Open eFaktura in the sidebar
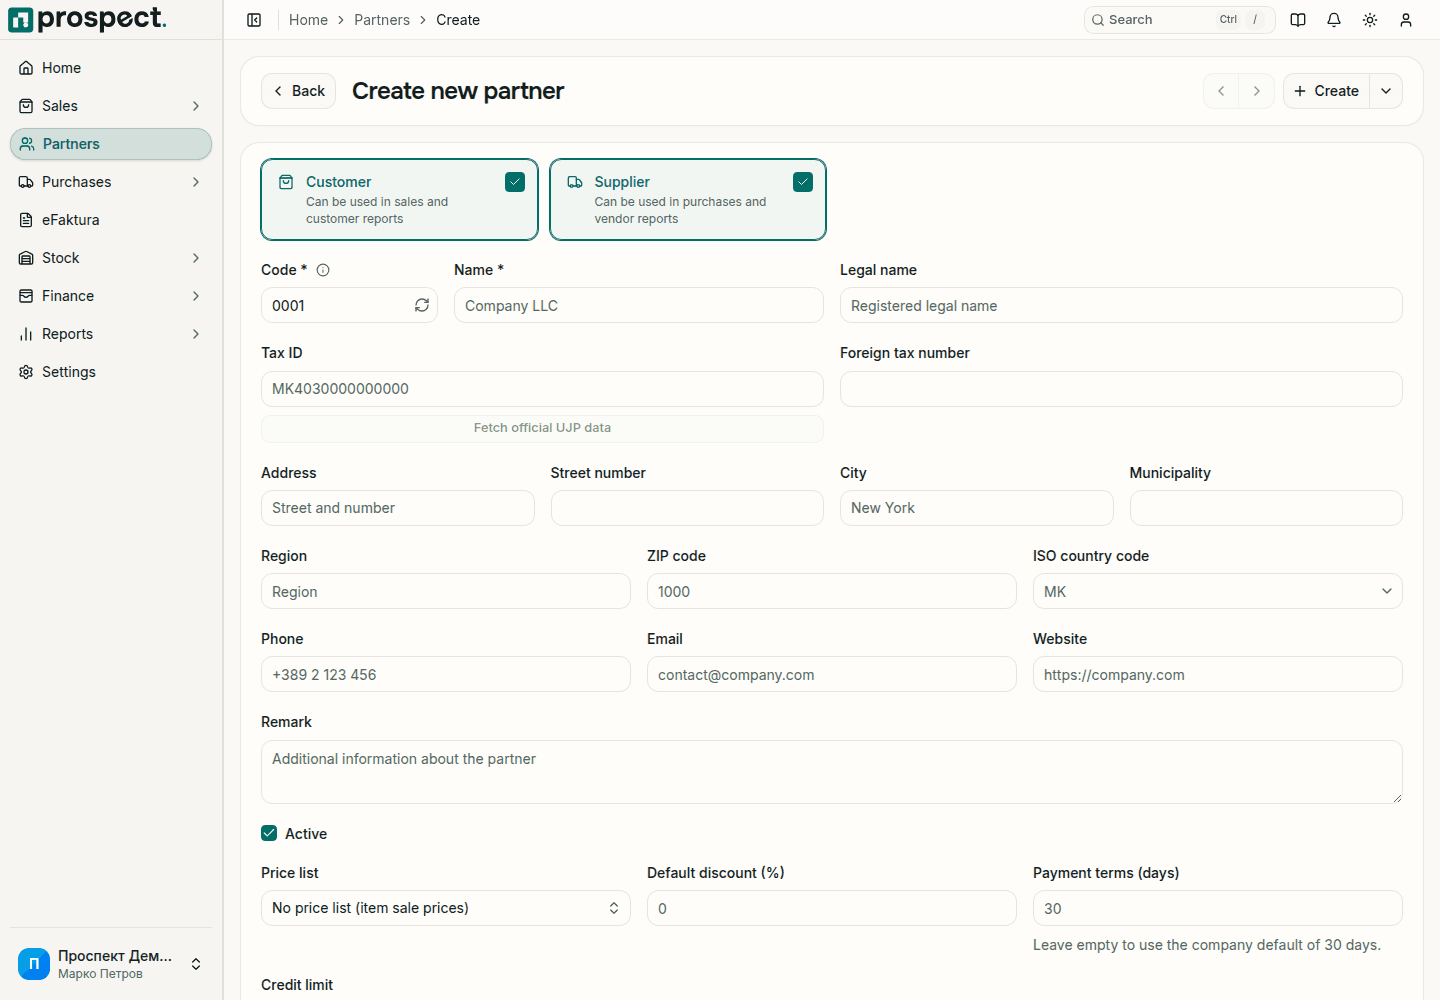The width and height of the screenshot is (1440, 1000). (x=111, y=220)
